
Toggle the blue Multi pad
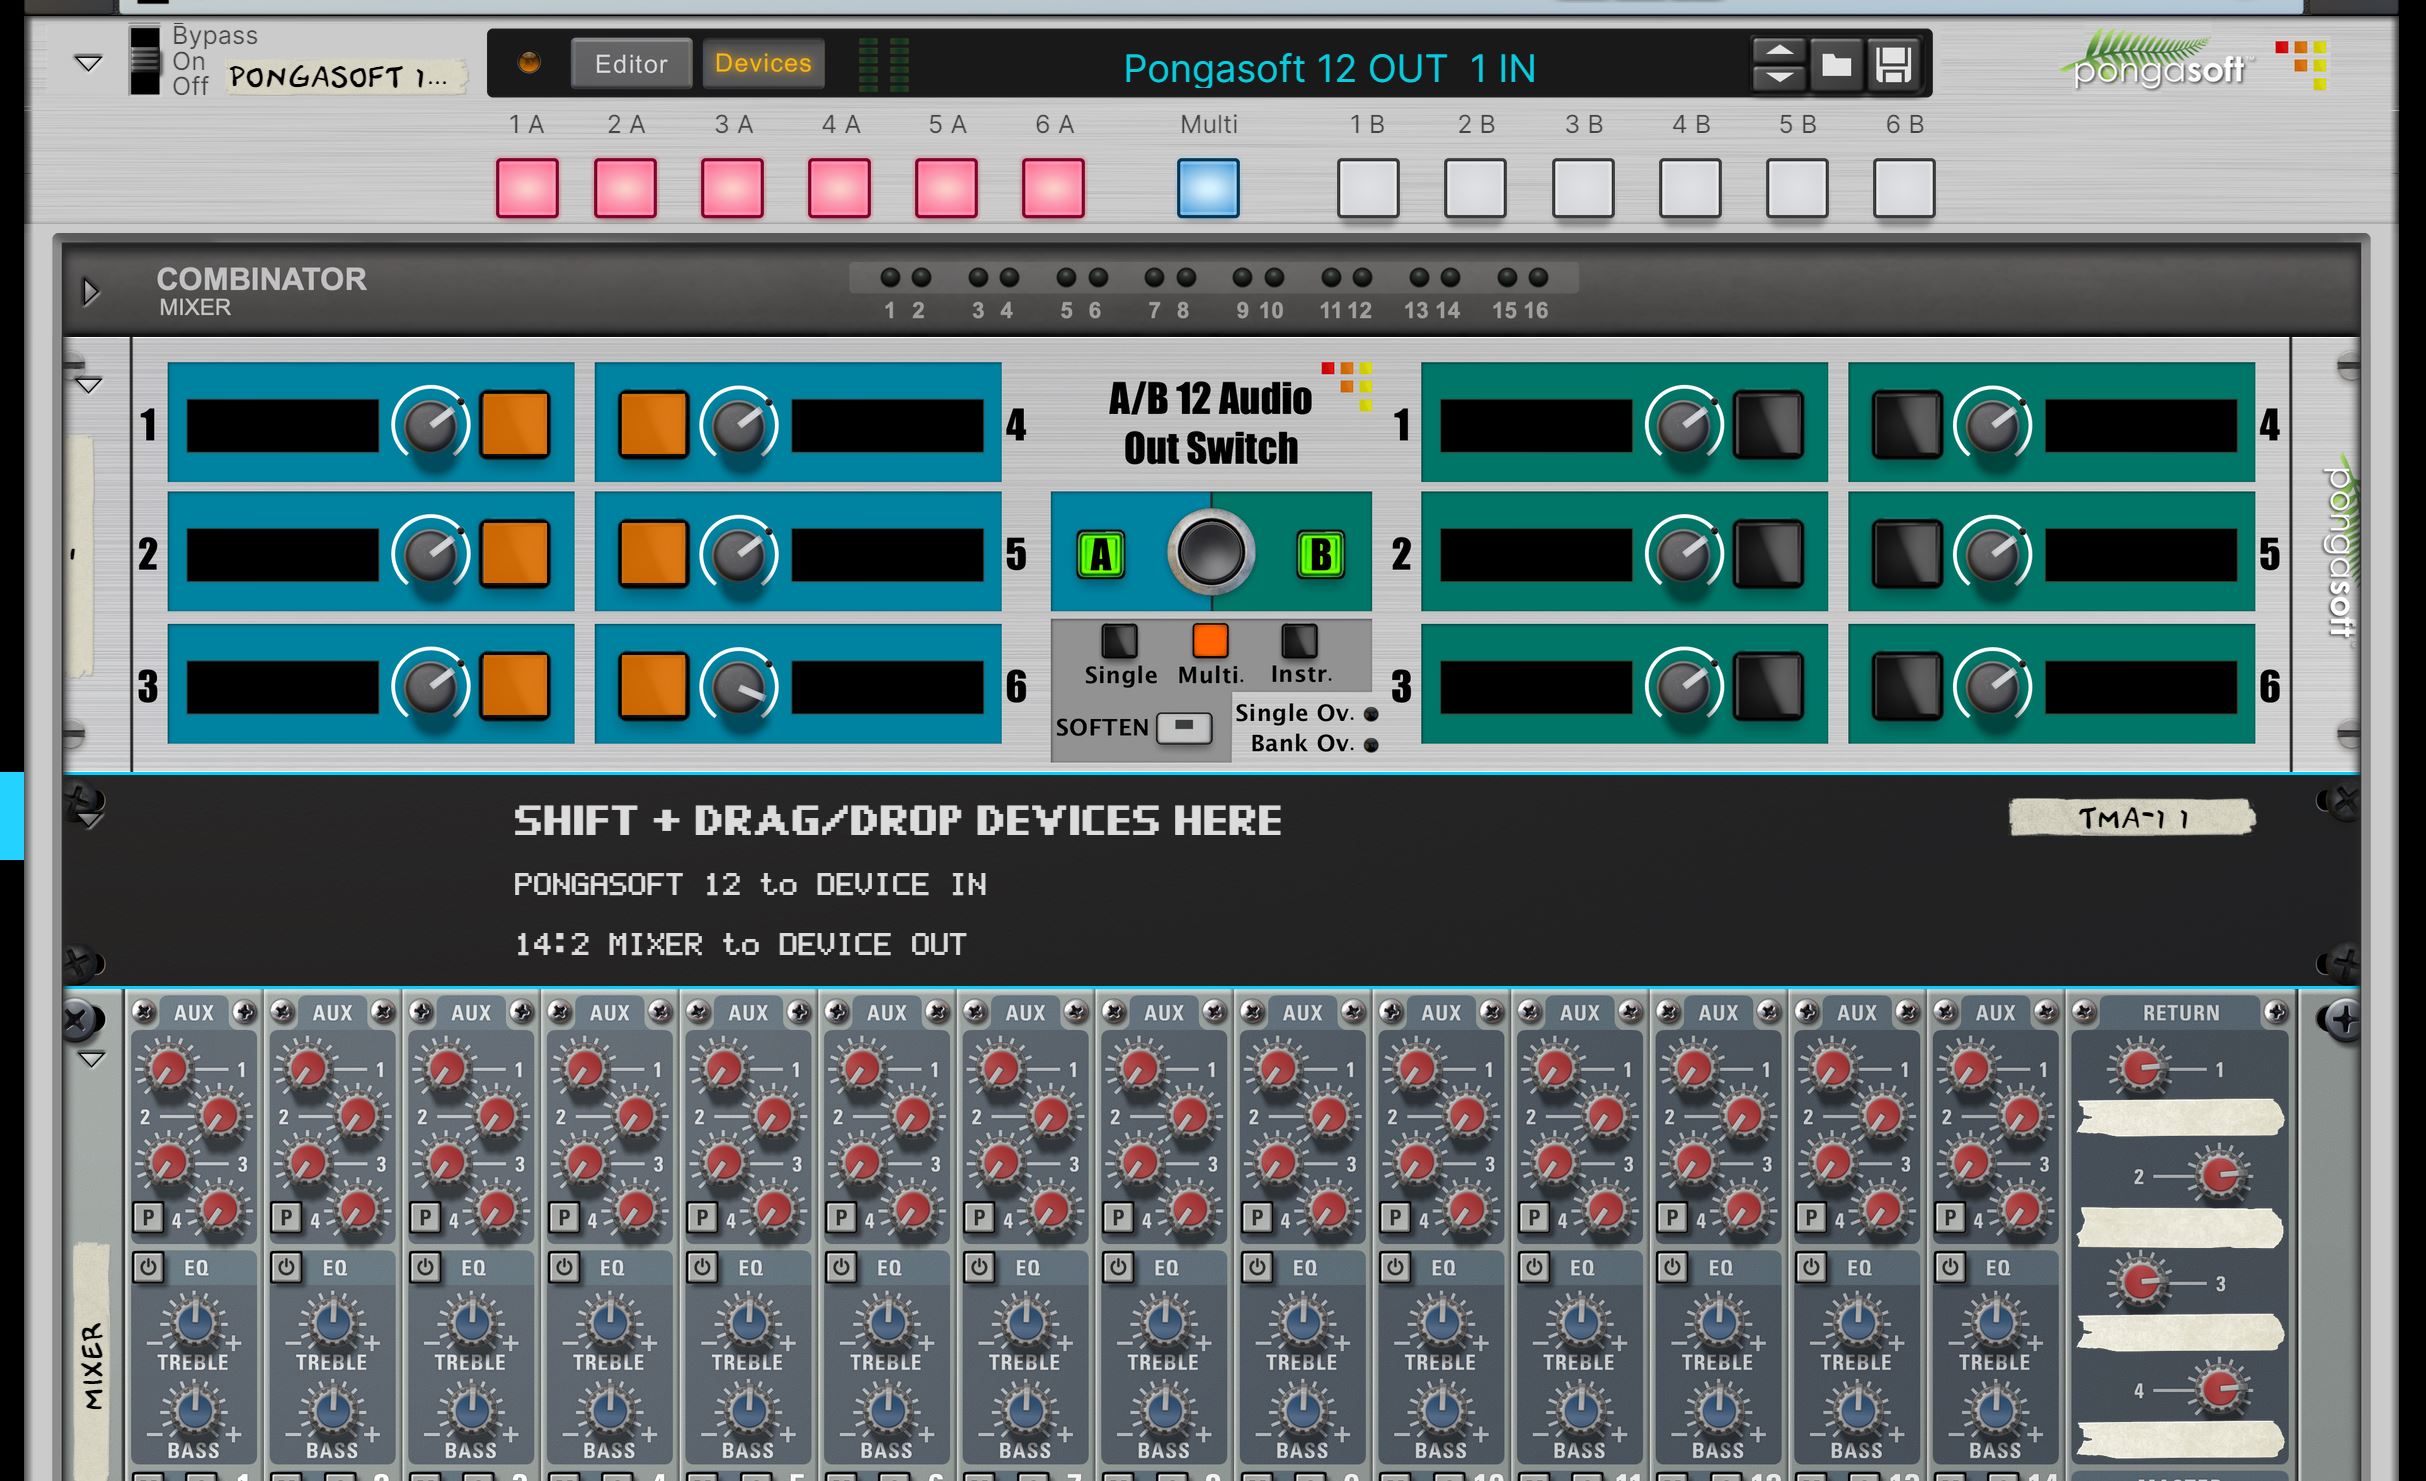1208,188
